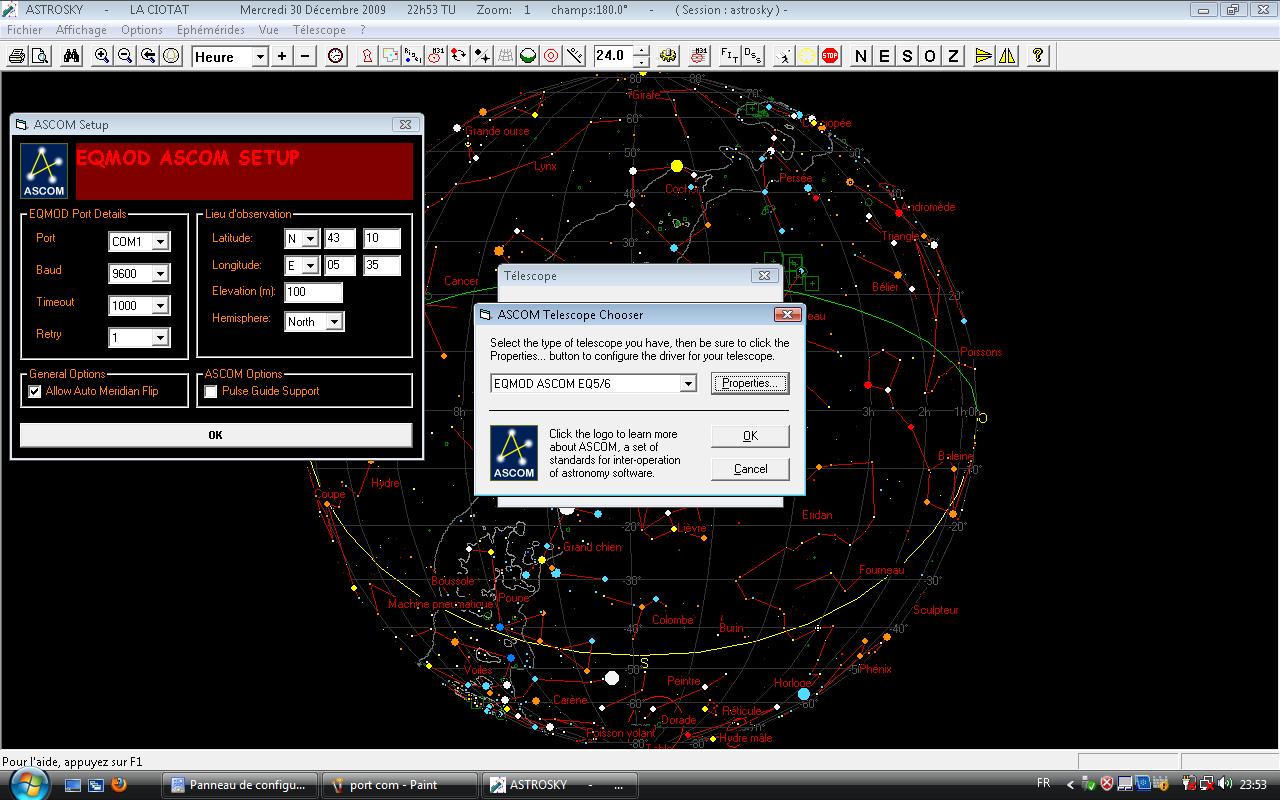This screenshot has width=1280, height=800.
Task: Toggle the star names icon
Action: (413, 56)
